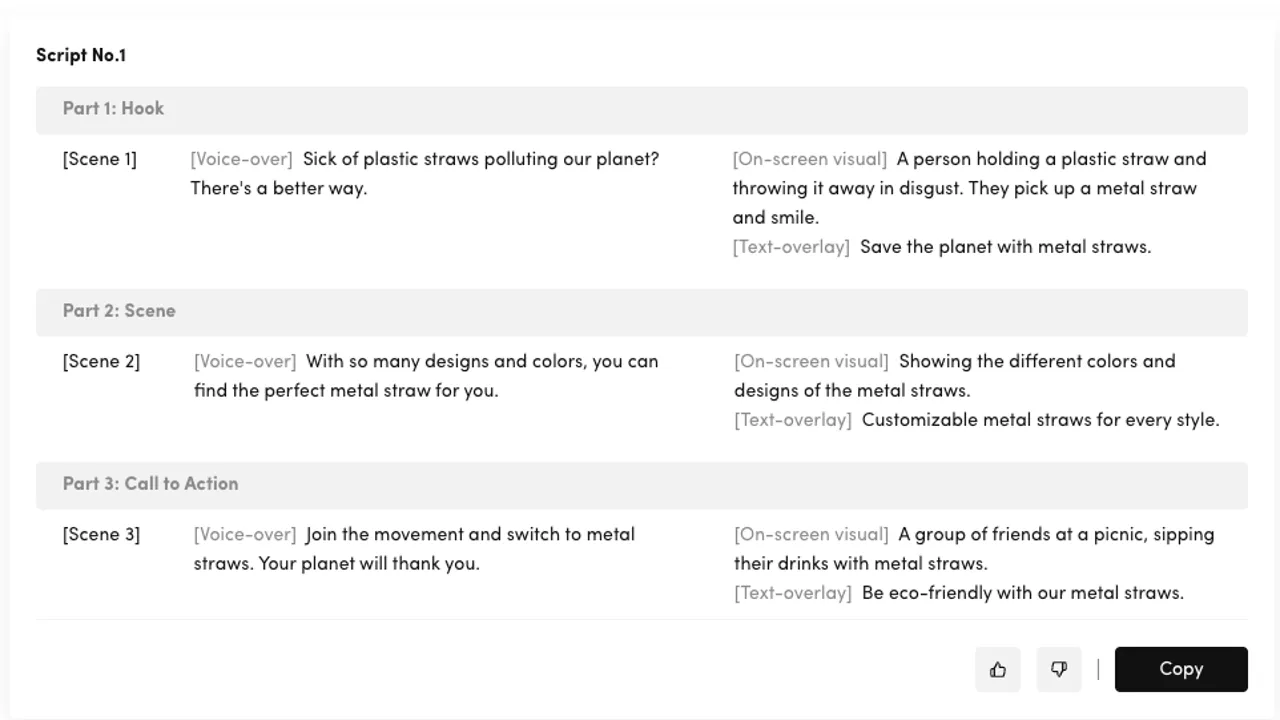Click the thumbs up icon
Image resolution: width=1280 pixels, height=720 pixels.
[x=998, y=670]
